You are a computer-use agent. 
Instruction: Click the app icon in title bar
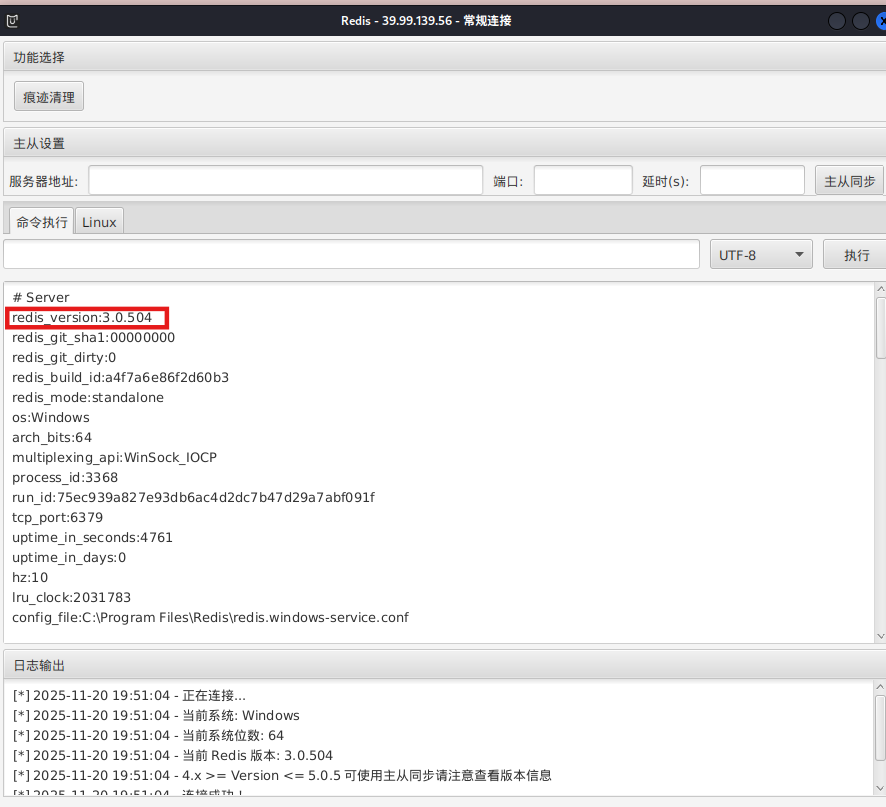click(x=12, y=21)
